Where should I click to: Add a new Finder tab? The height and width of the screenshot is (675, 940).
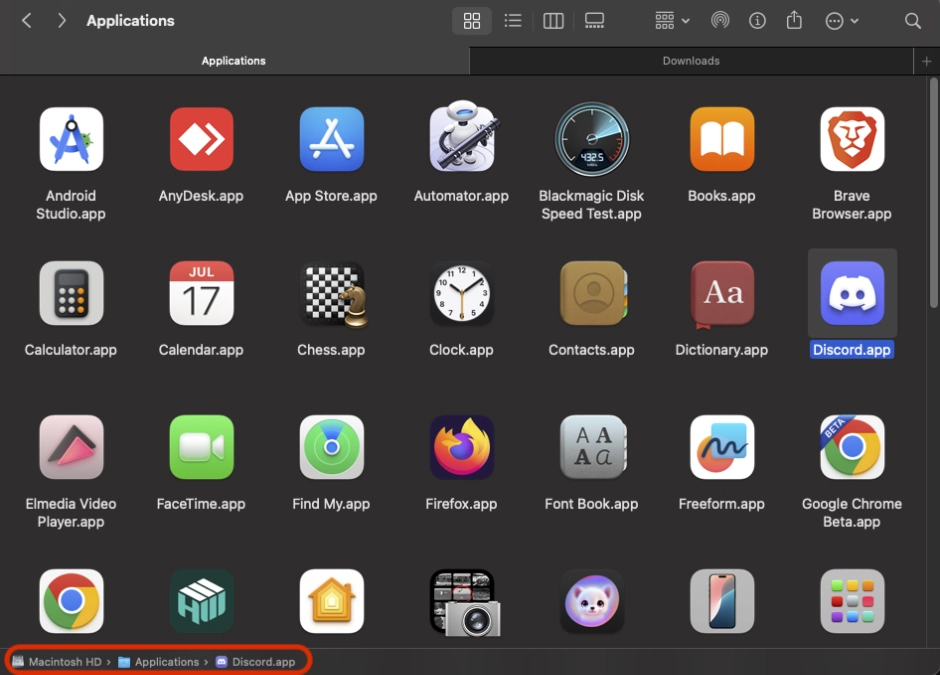click(x=926, y=61)
